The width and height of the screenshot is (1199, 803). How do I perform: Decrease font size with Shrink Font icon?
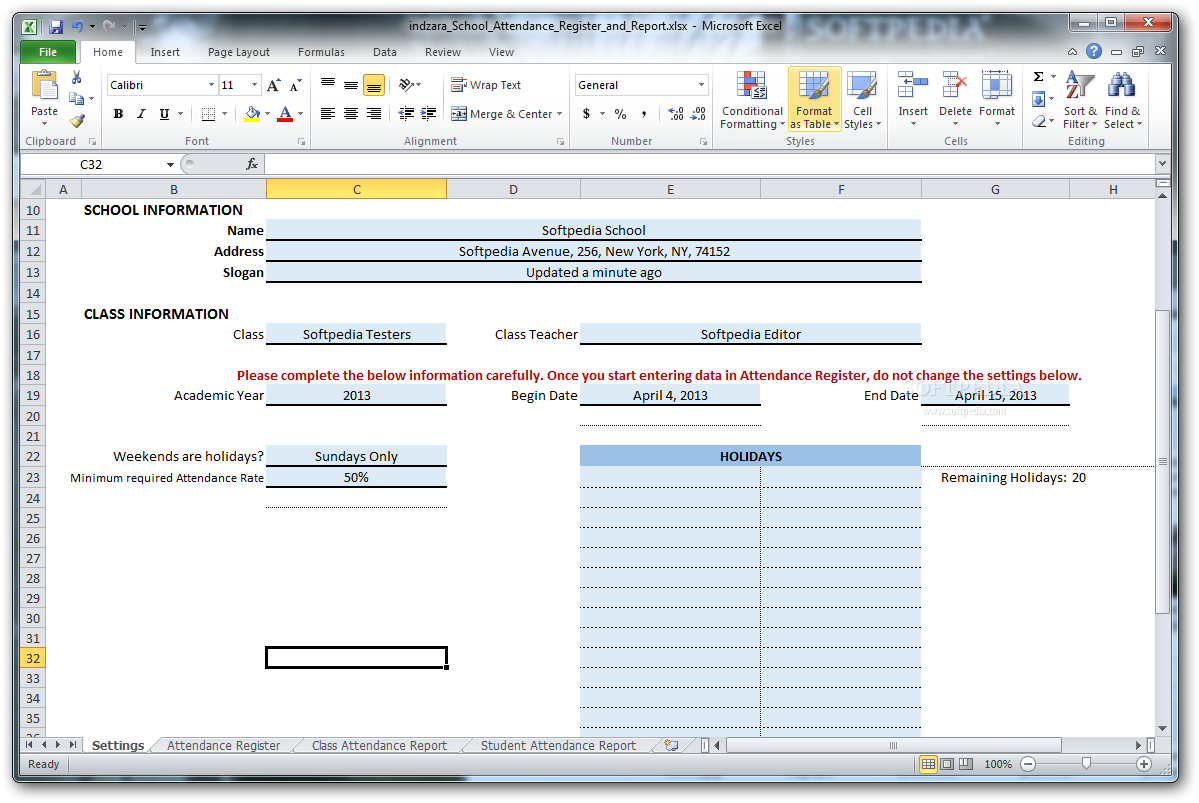point(295,85)
